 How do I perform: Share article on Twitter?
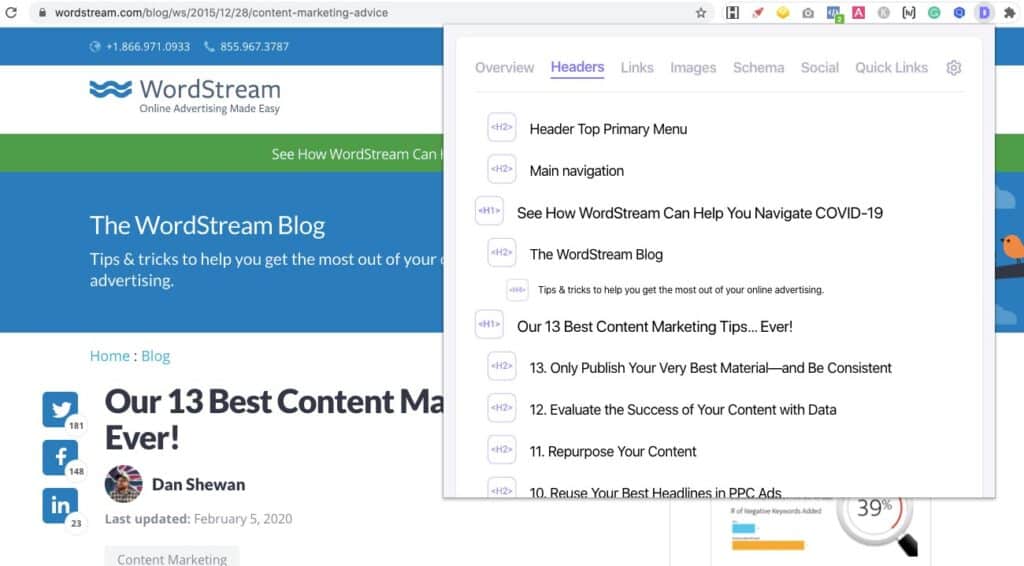[60, 409]
